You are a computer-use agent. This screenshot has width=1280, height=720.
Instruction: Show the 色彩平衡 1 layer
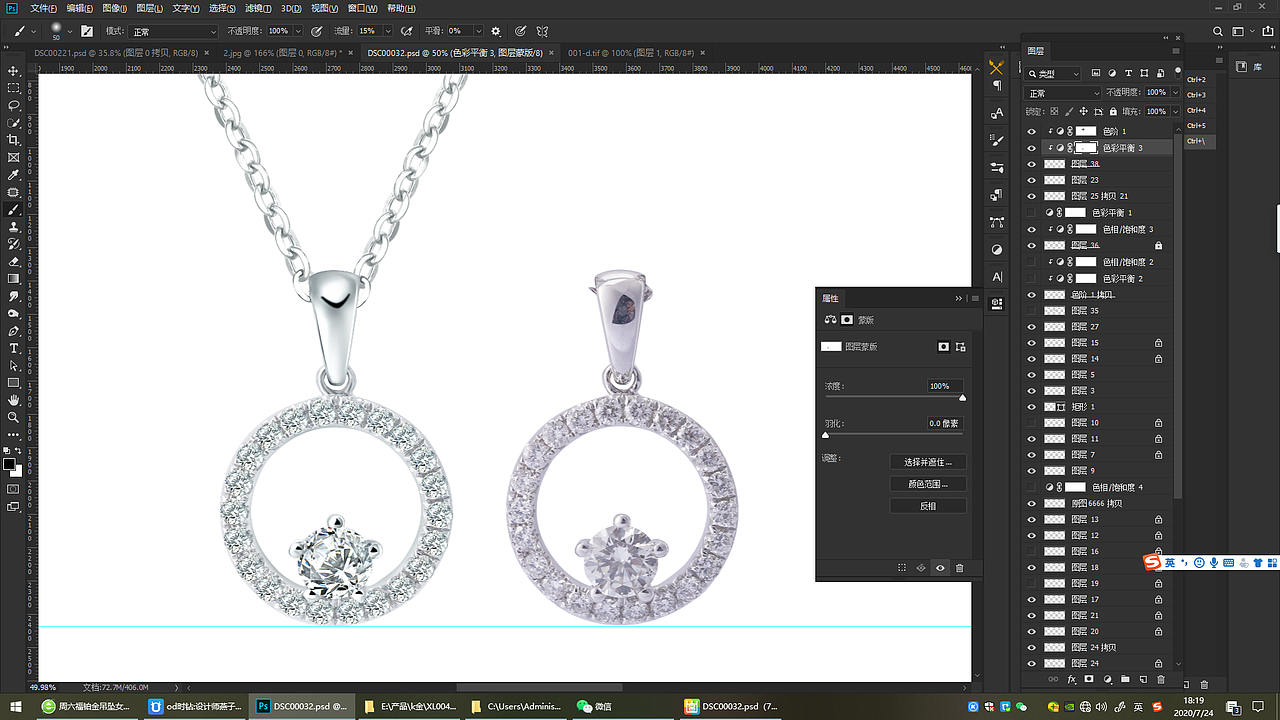click(x=1032, y=213)
